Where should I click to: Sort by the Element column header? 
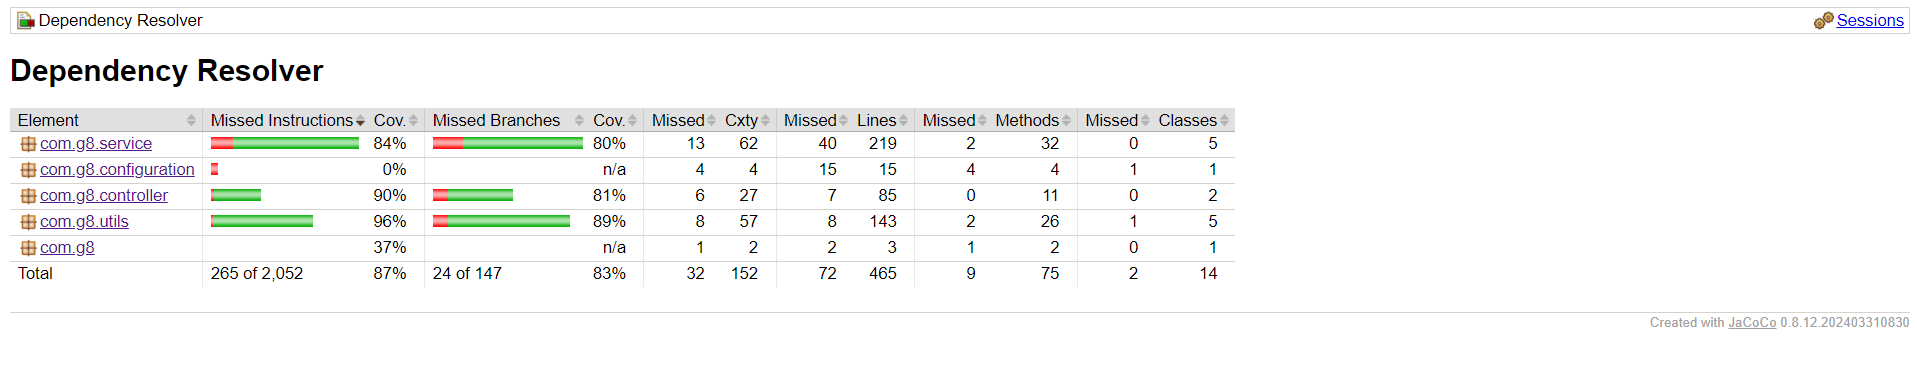(106, 120)
